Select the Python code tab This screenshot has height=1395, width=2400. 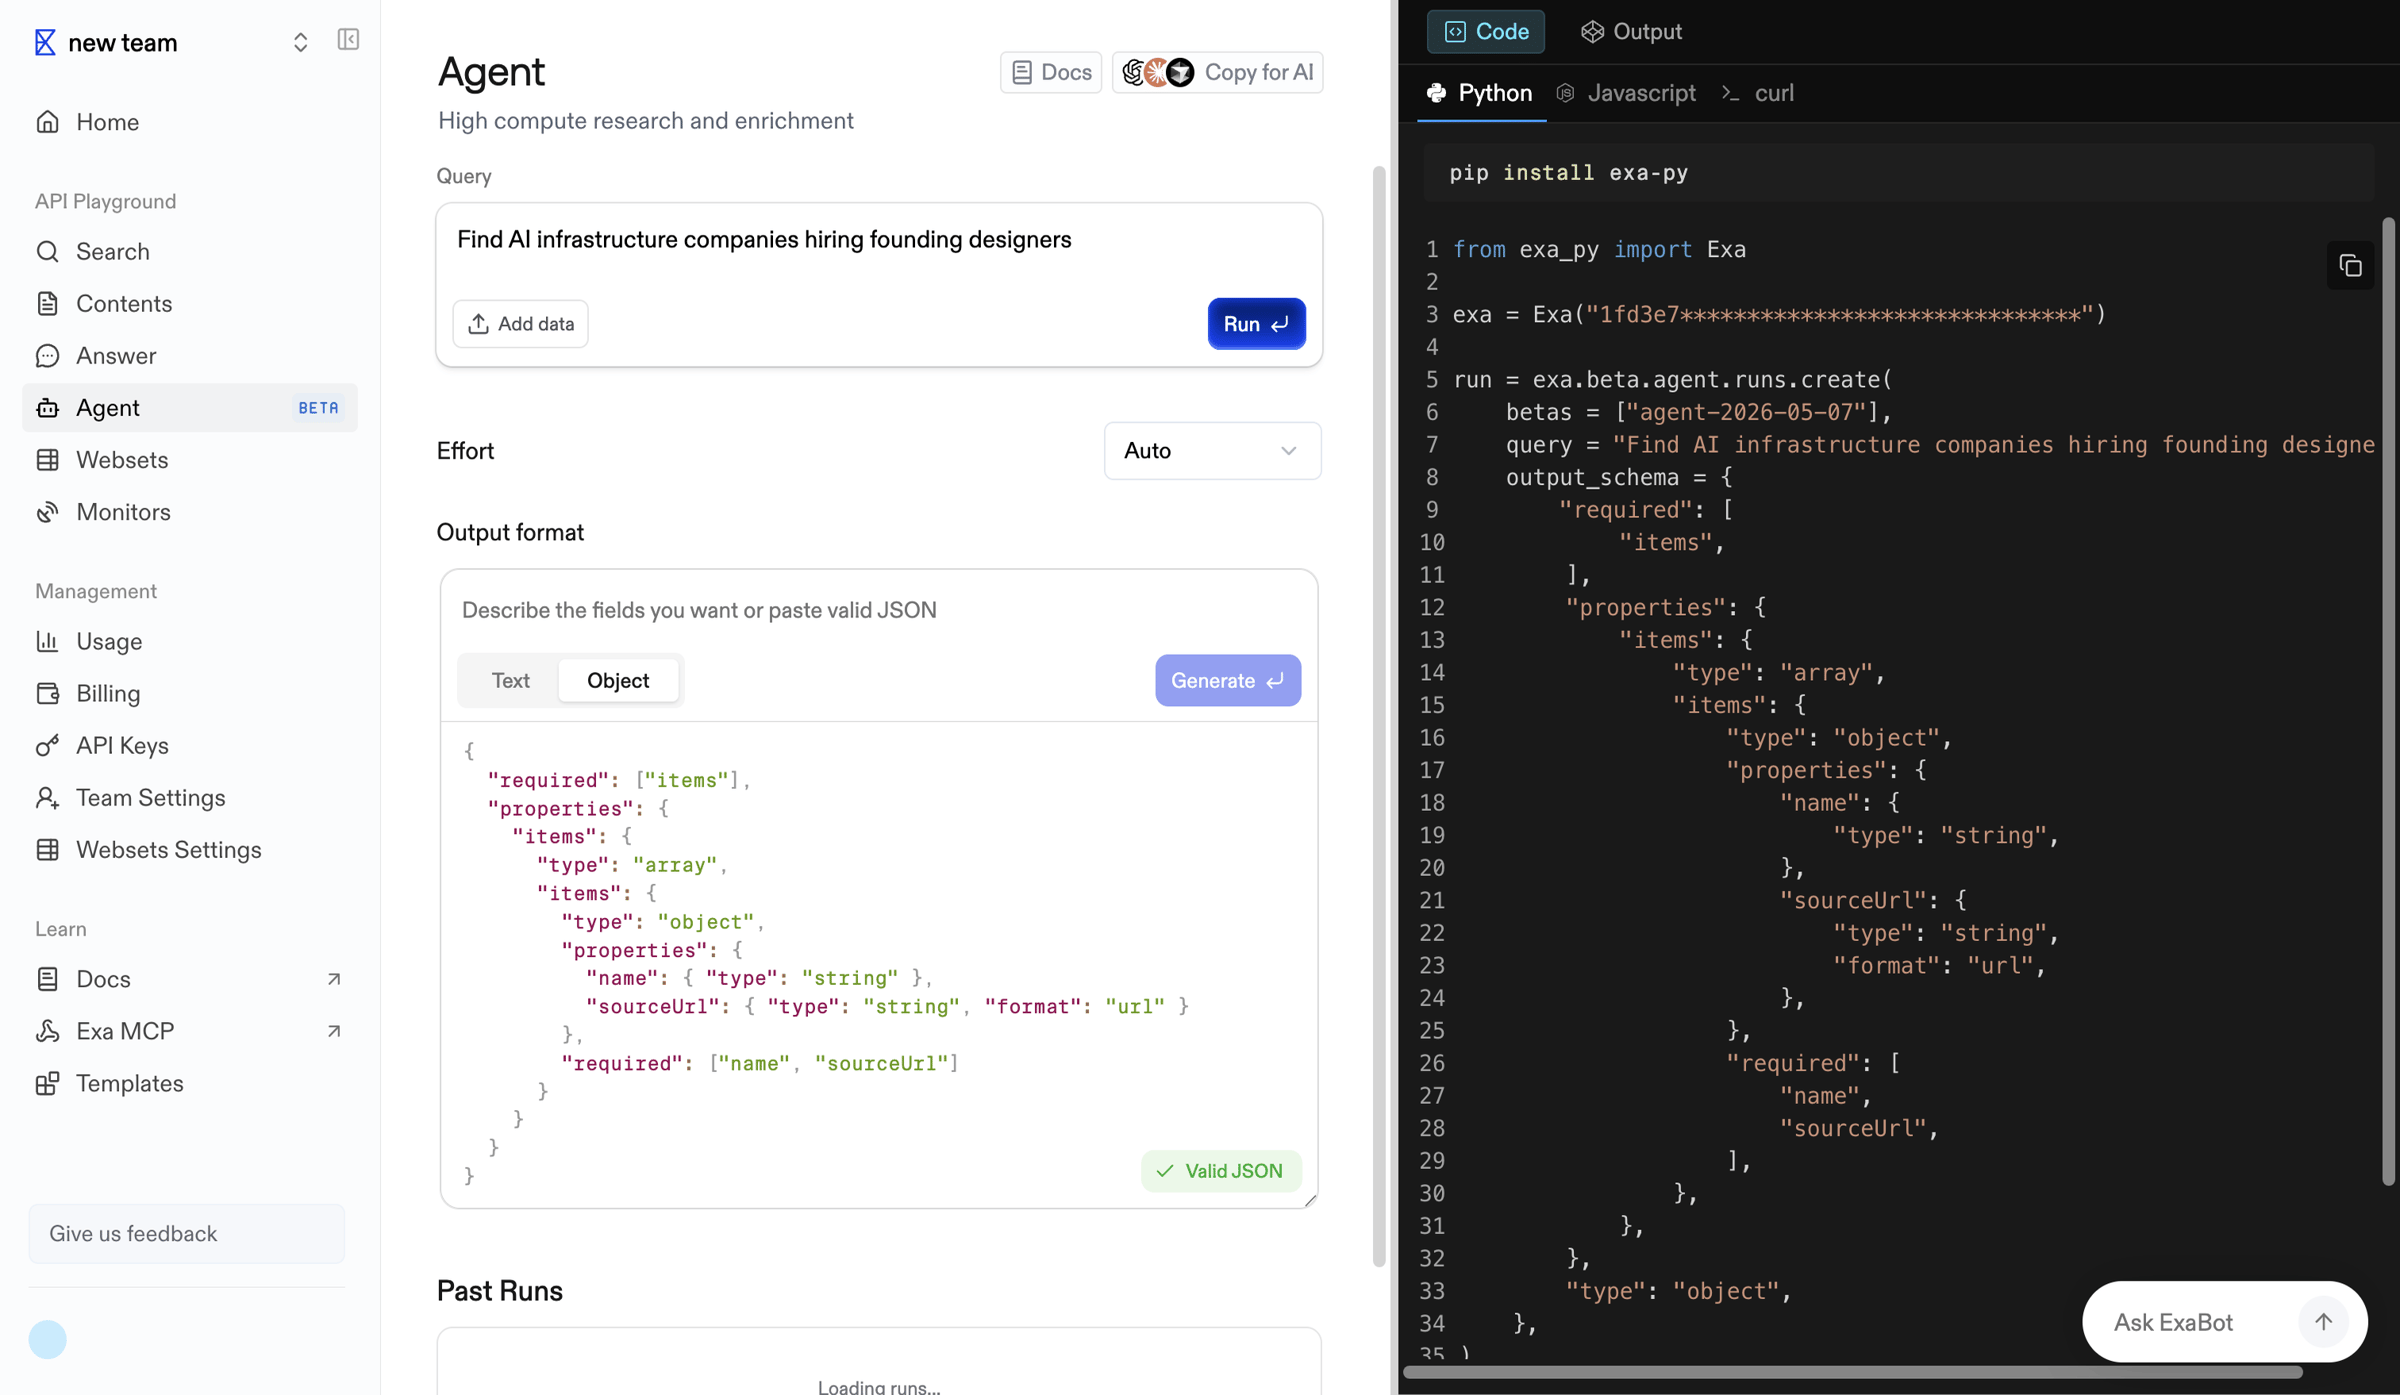[1480, 93]
